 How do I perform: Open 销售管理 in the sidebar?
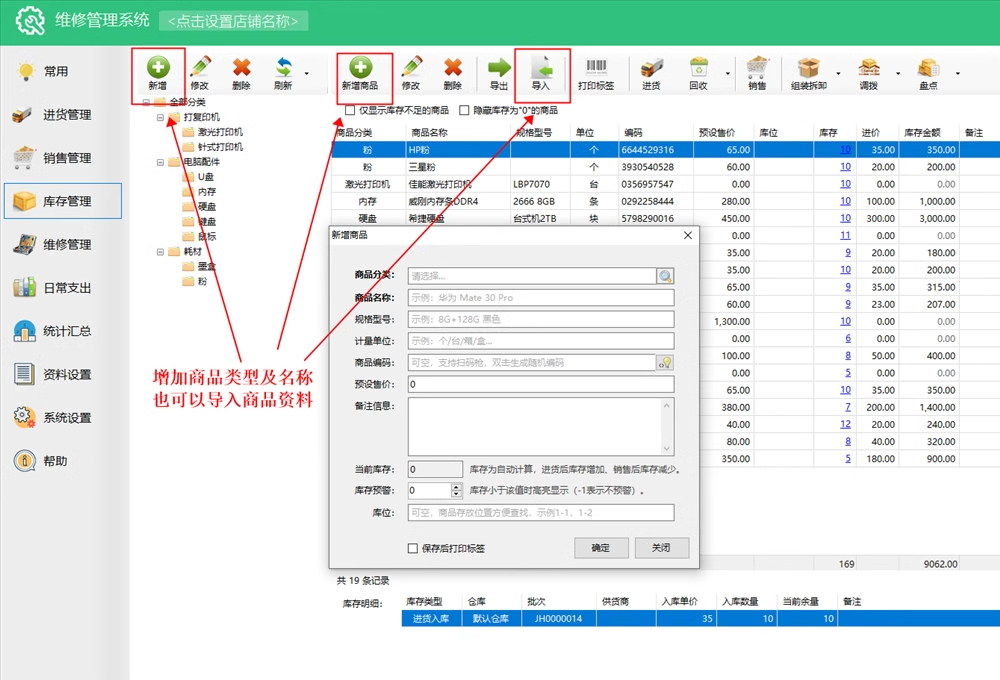pos(62,158)
